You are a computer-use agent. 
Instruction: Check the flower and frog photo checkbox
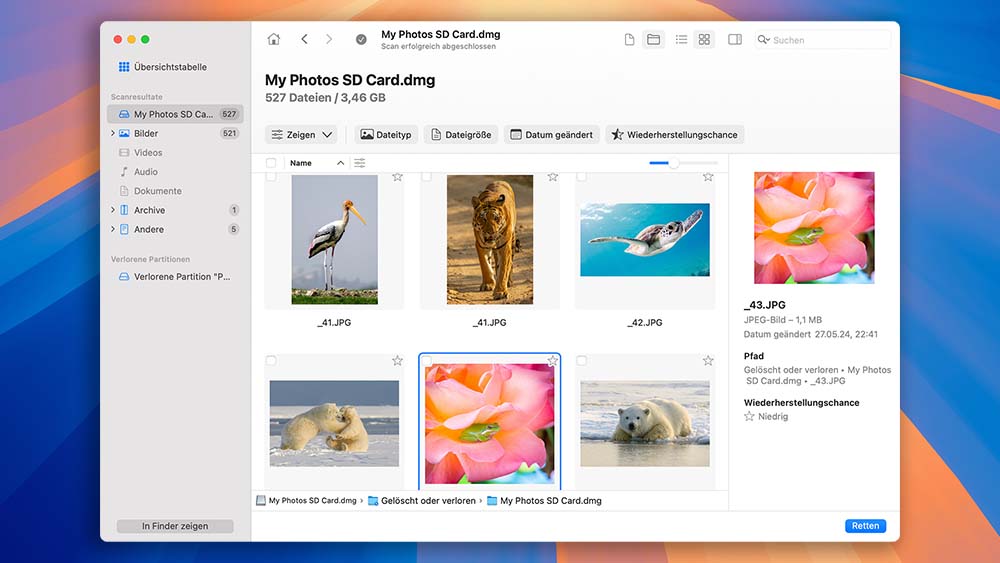point(427,361)
